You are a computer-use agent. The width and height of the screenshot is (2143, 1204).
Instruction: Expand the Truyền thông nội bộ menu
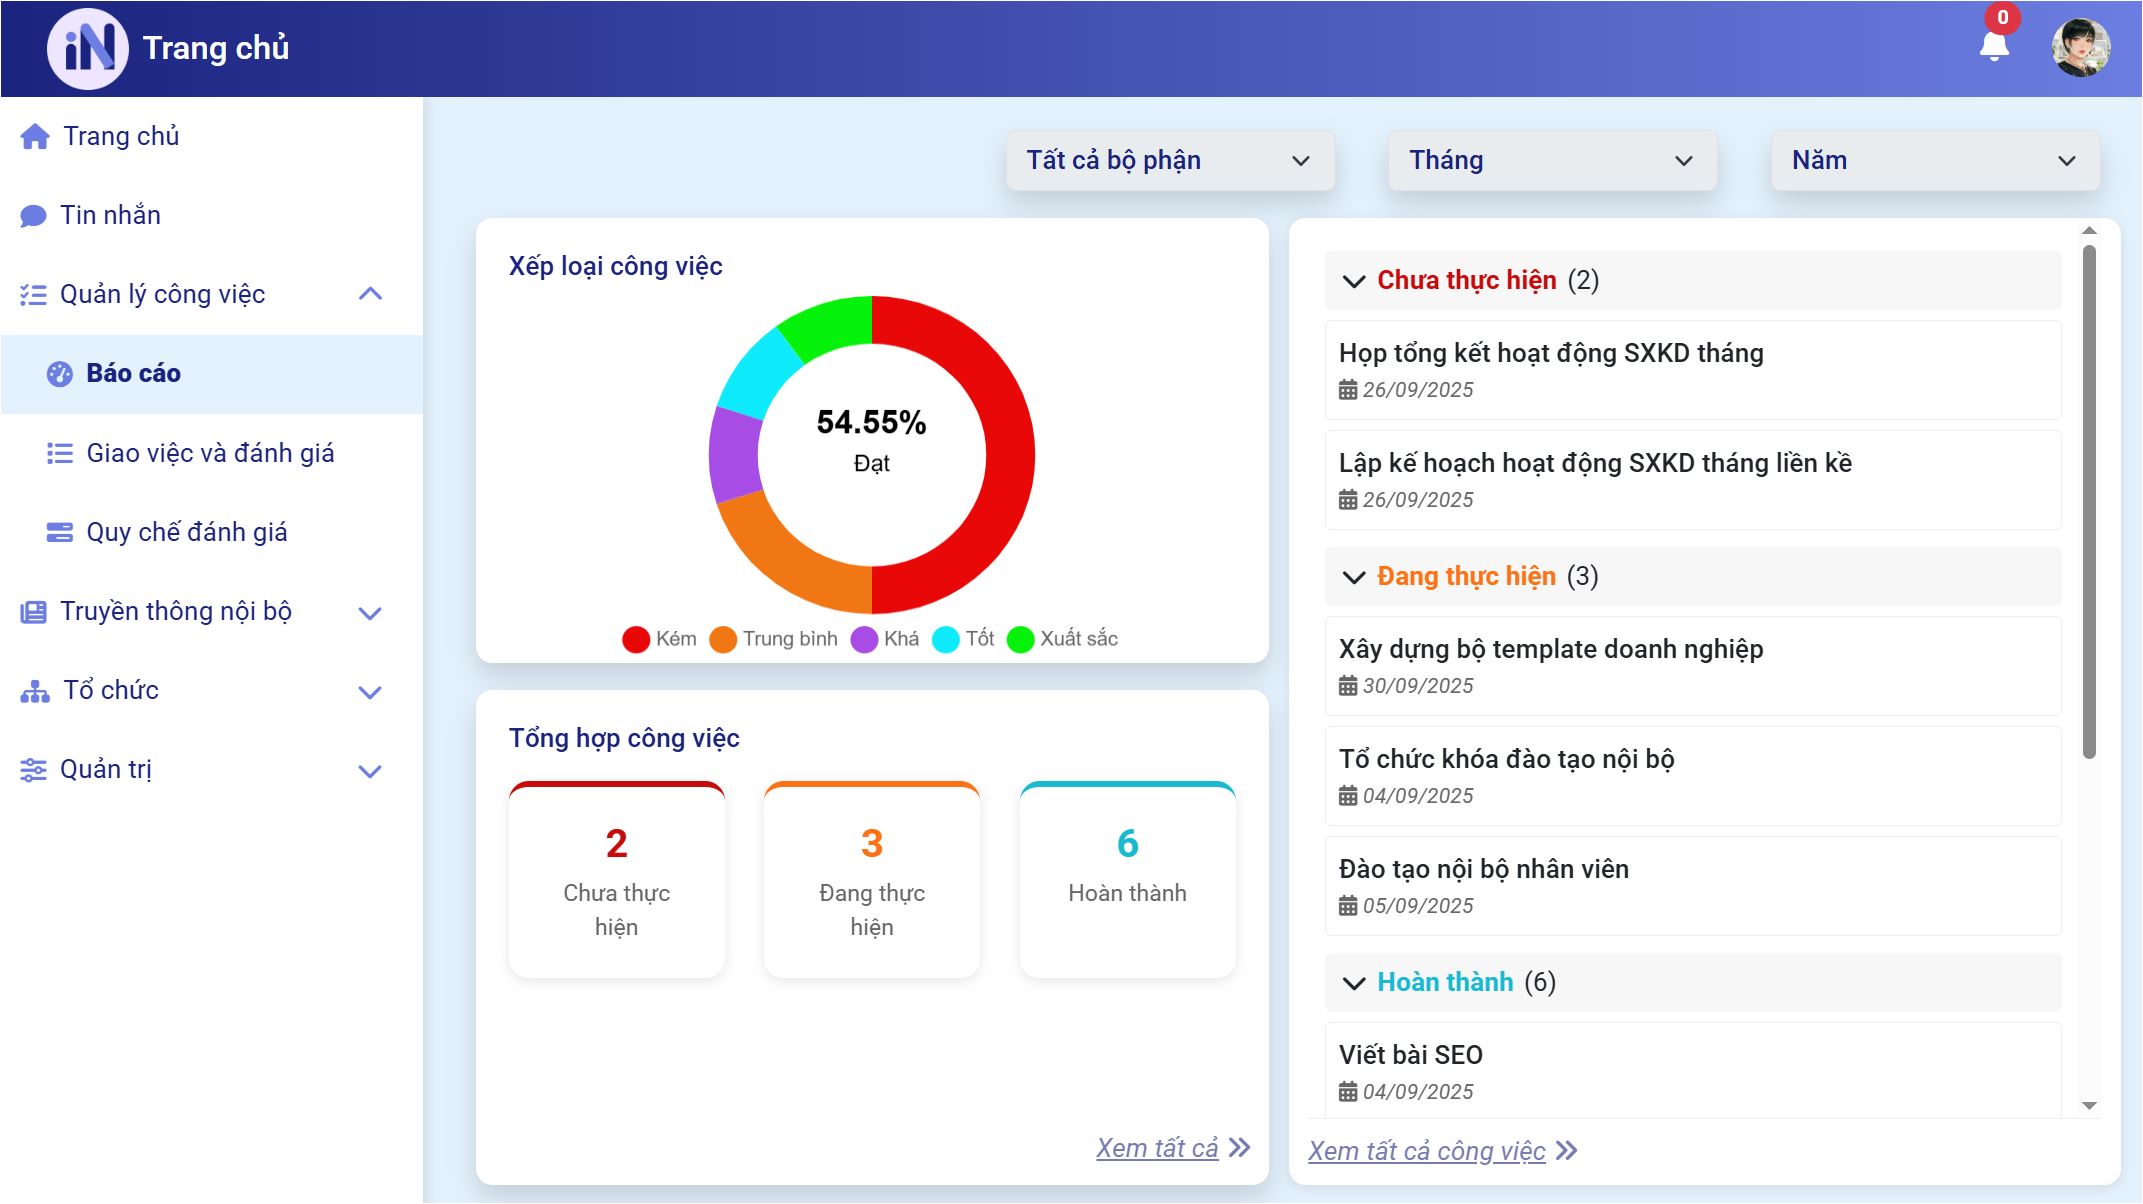tap(370, 612)
